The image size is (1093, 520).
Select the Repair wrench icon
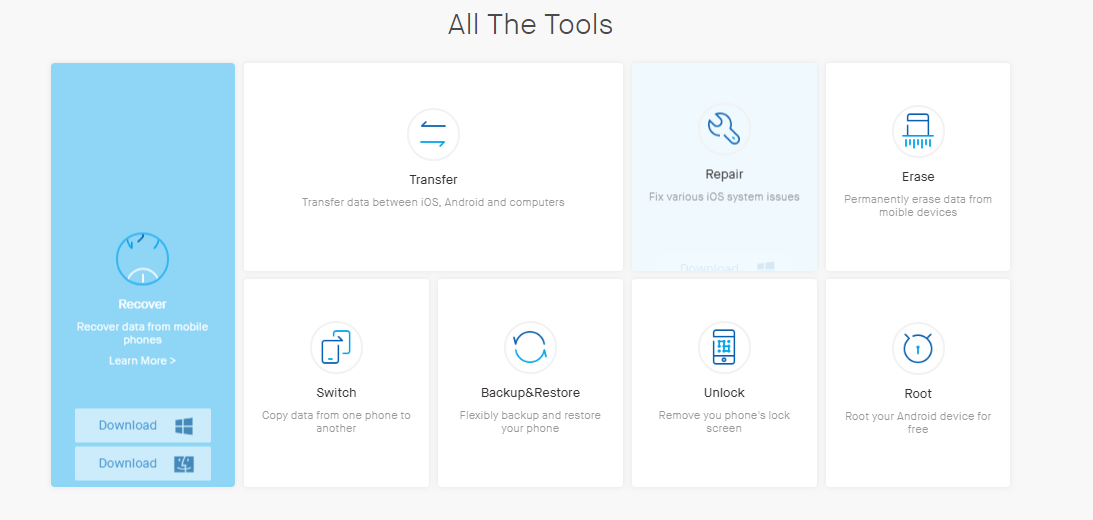click(x=724, y=129)
